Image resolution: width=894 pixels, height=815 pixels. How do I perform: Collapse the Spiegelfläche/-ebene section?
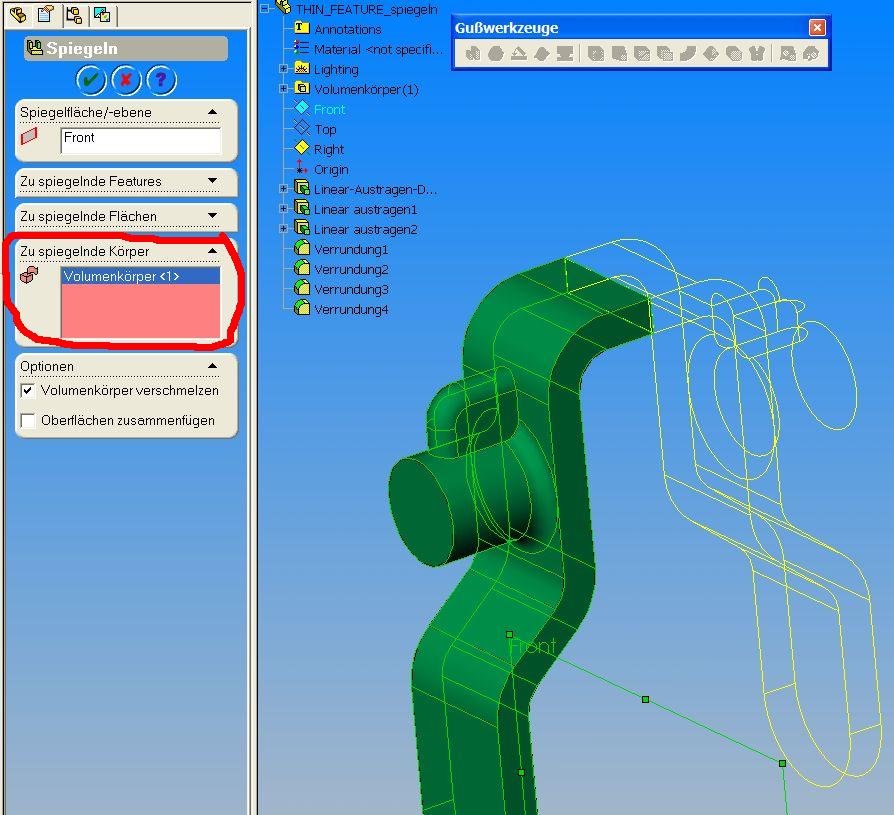tap(213, 112)
